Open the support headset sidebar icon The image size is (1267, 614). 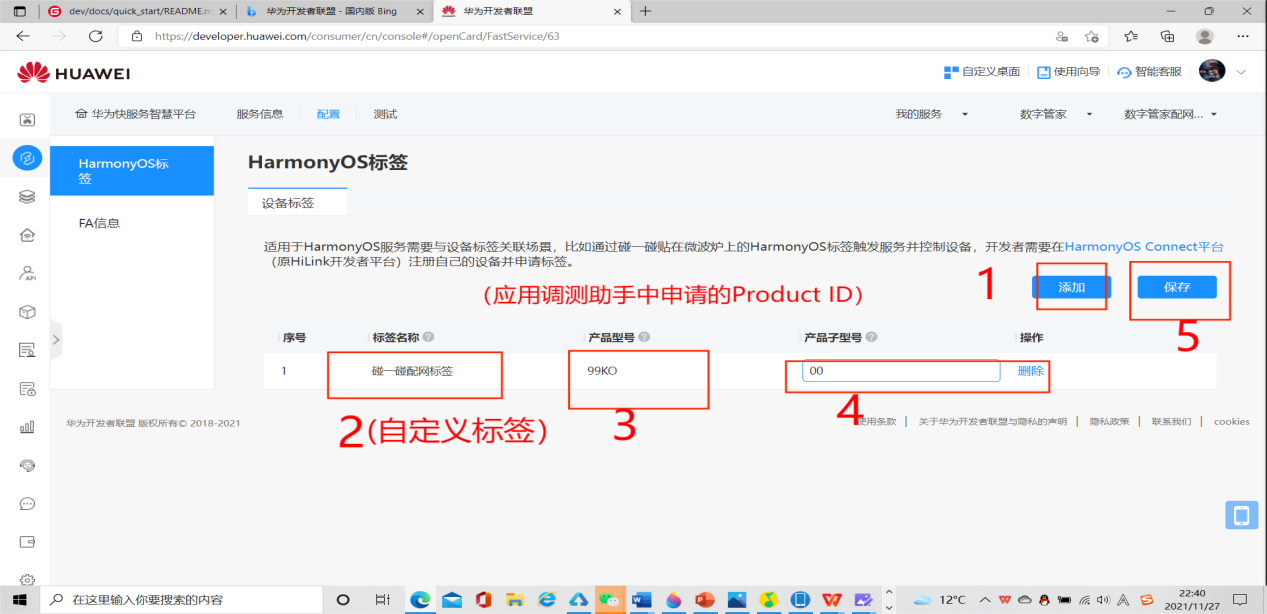coord(27,465)
